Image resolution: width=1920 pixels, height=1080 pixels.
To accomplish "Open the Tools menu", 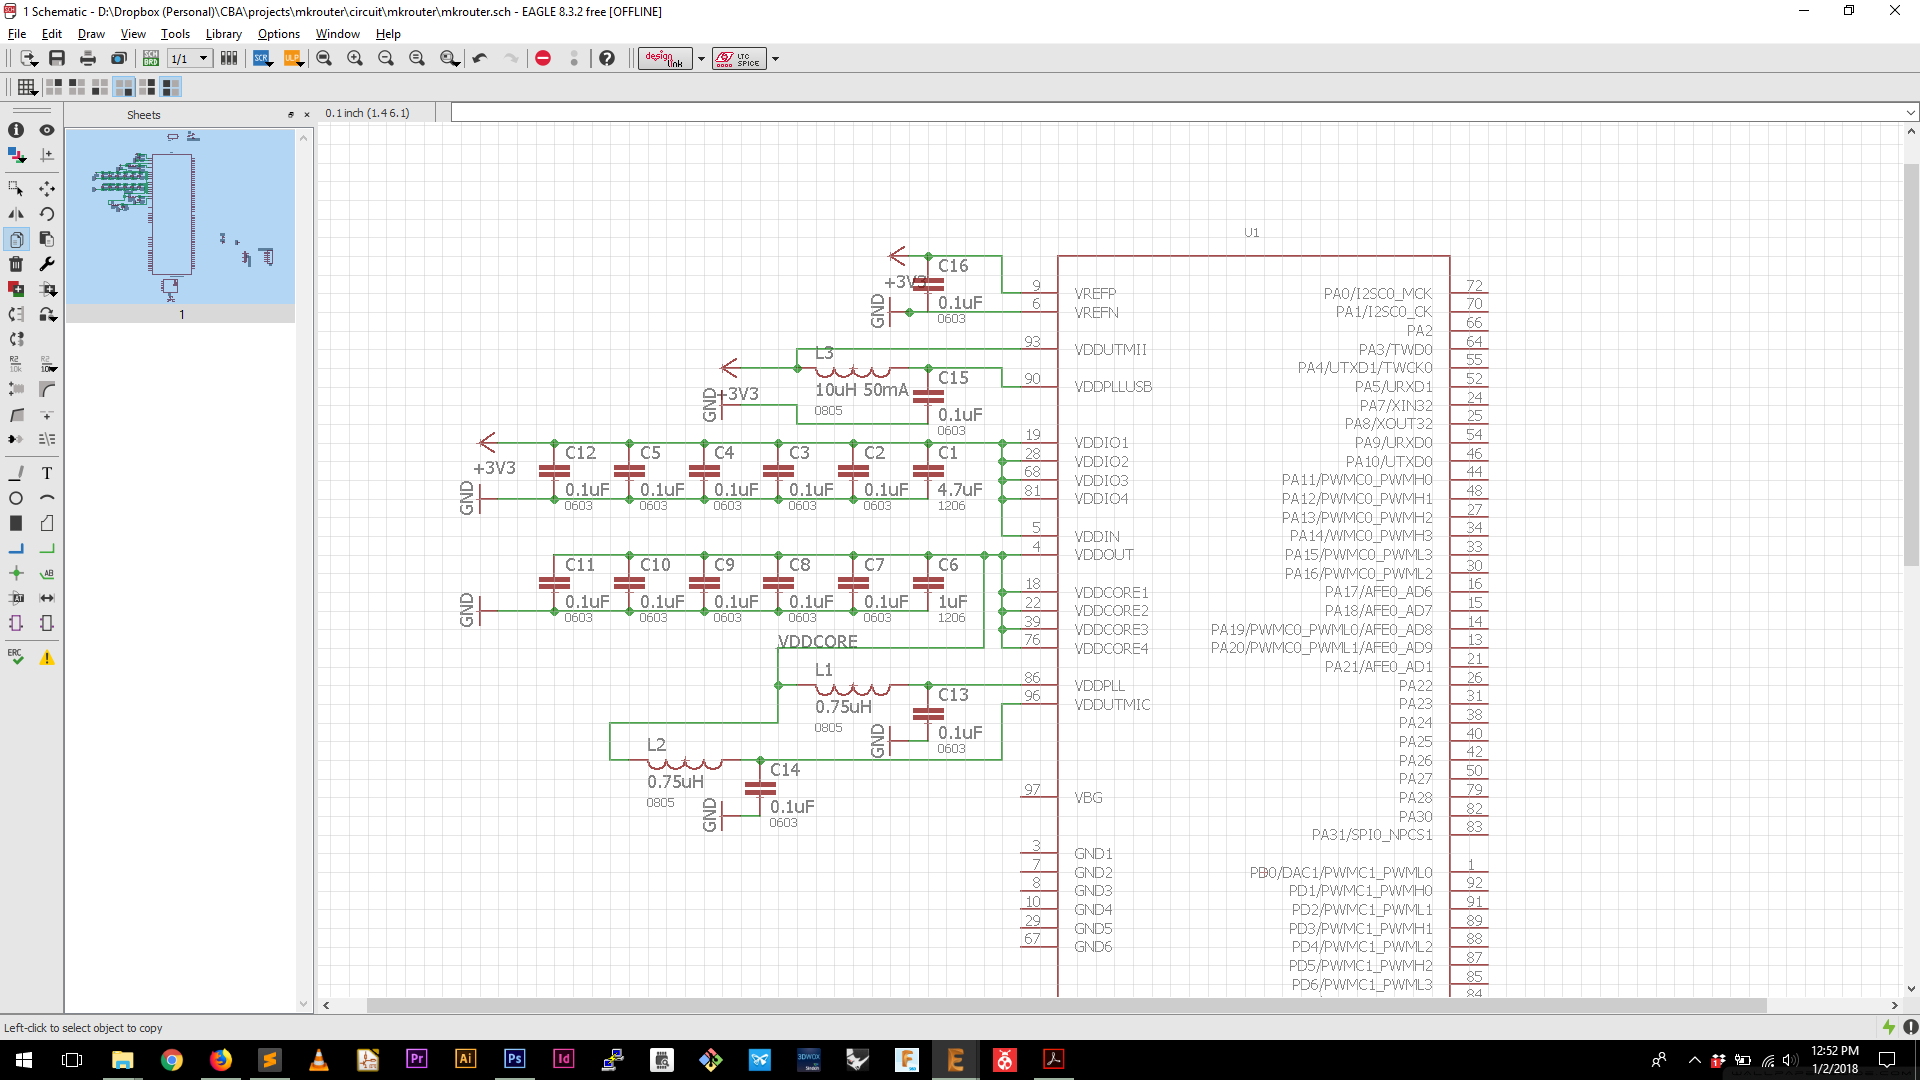I will tap(175, 34).
